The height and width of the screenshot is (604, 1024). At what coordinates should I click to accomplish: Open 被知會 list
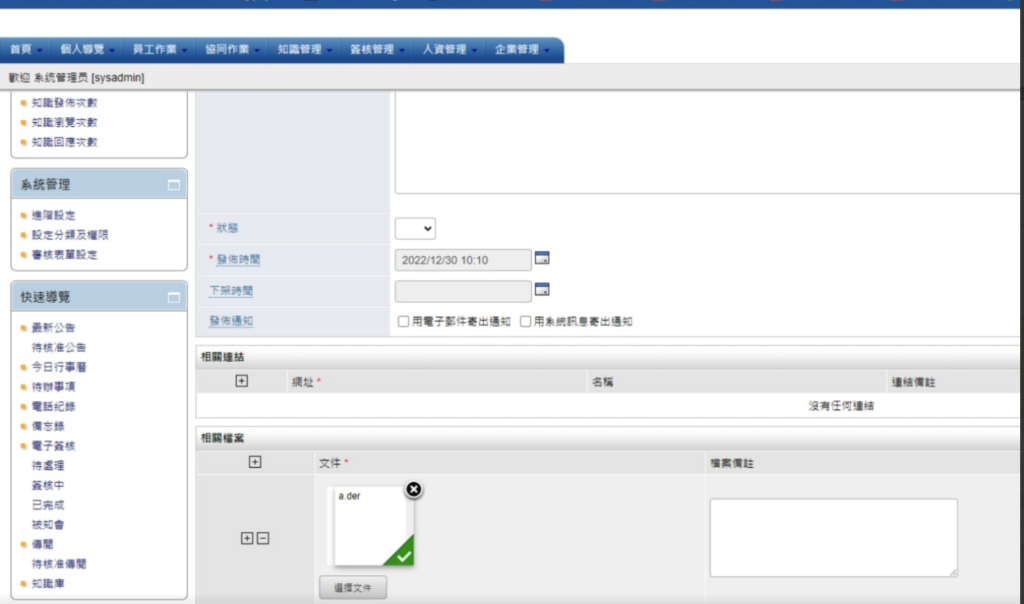(x=48, y=524)
